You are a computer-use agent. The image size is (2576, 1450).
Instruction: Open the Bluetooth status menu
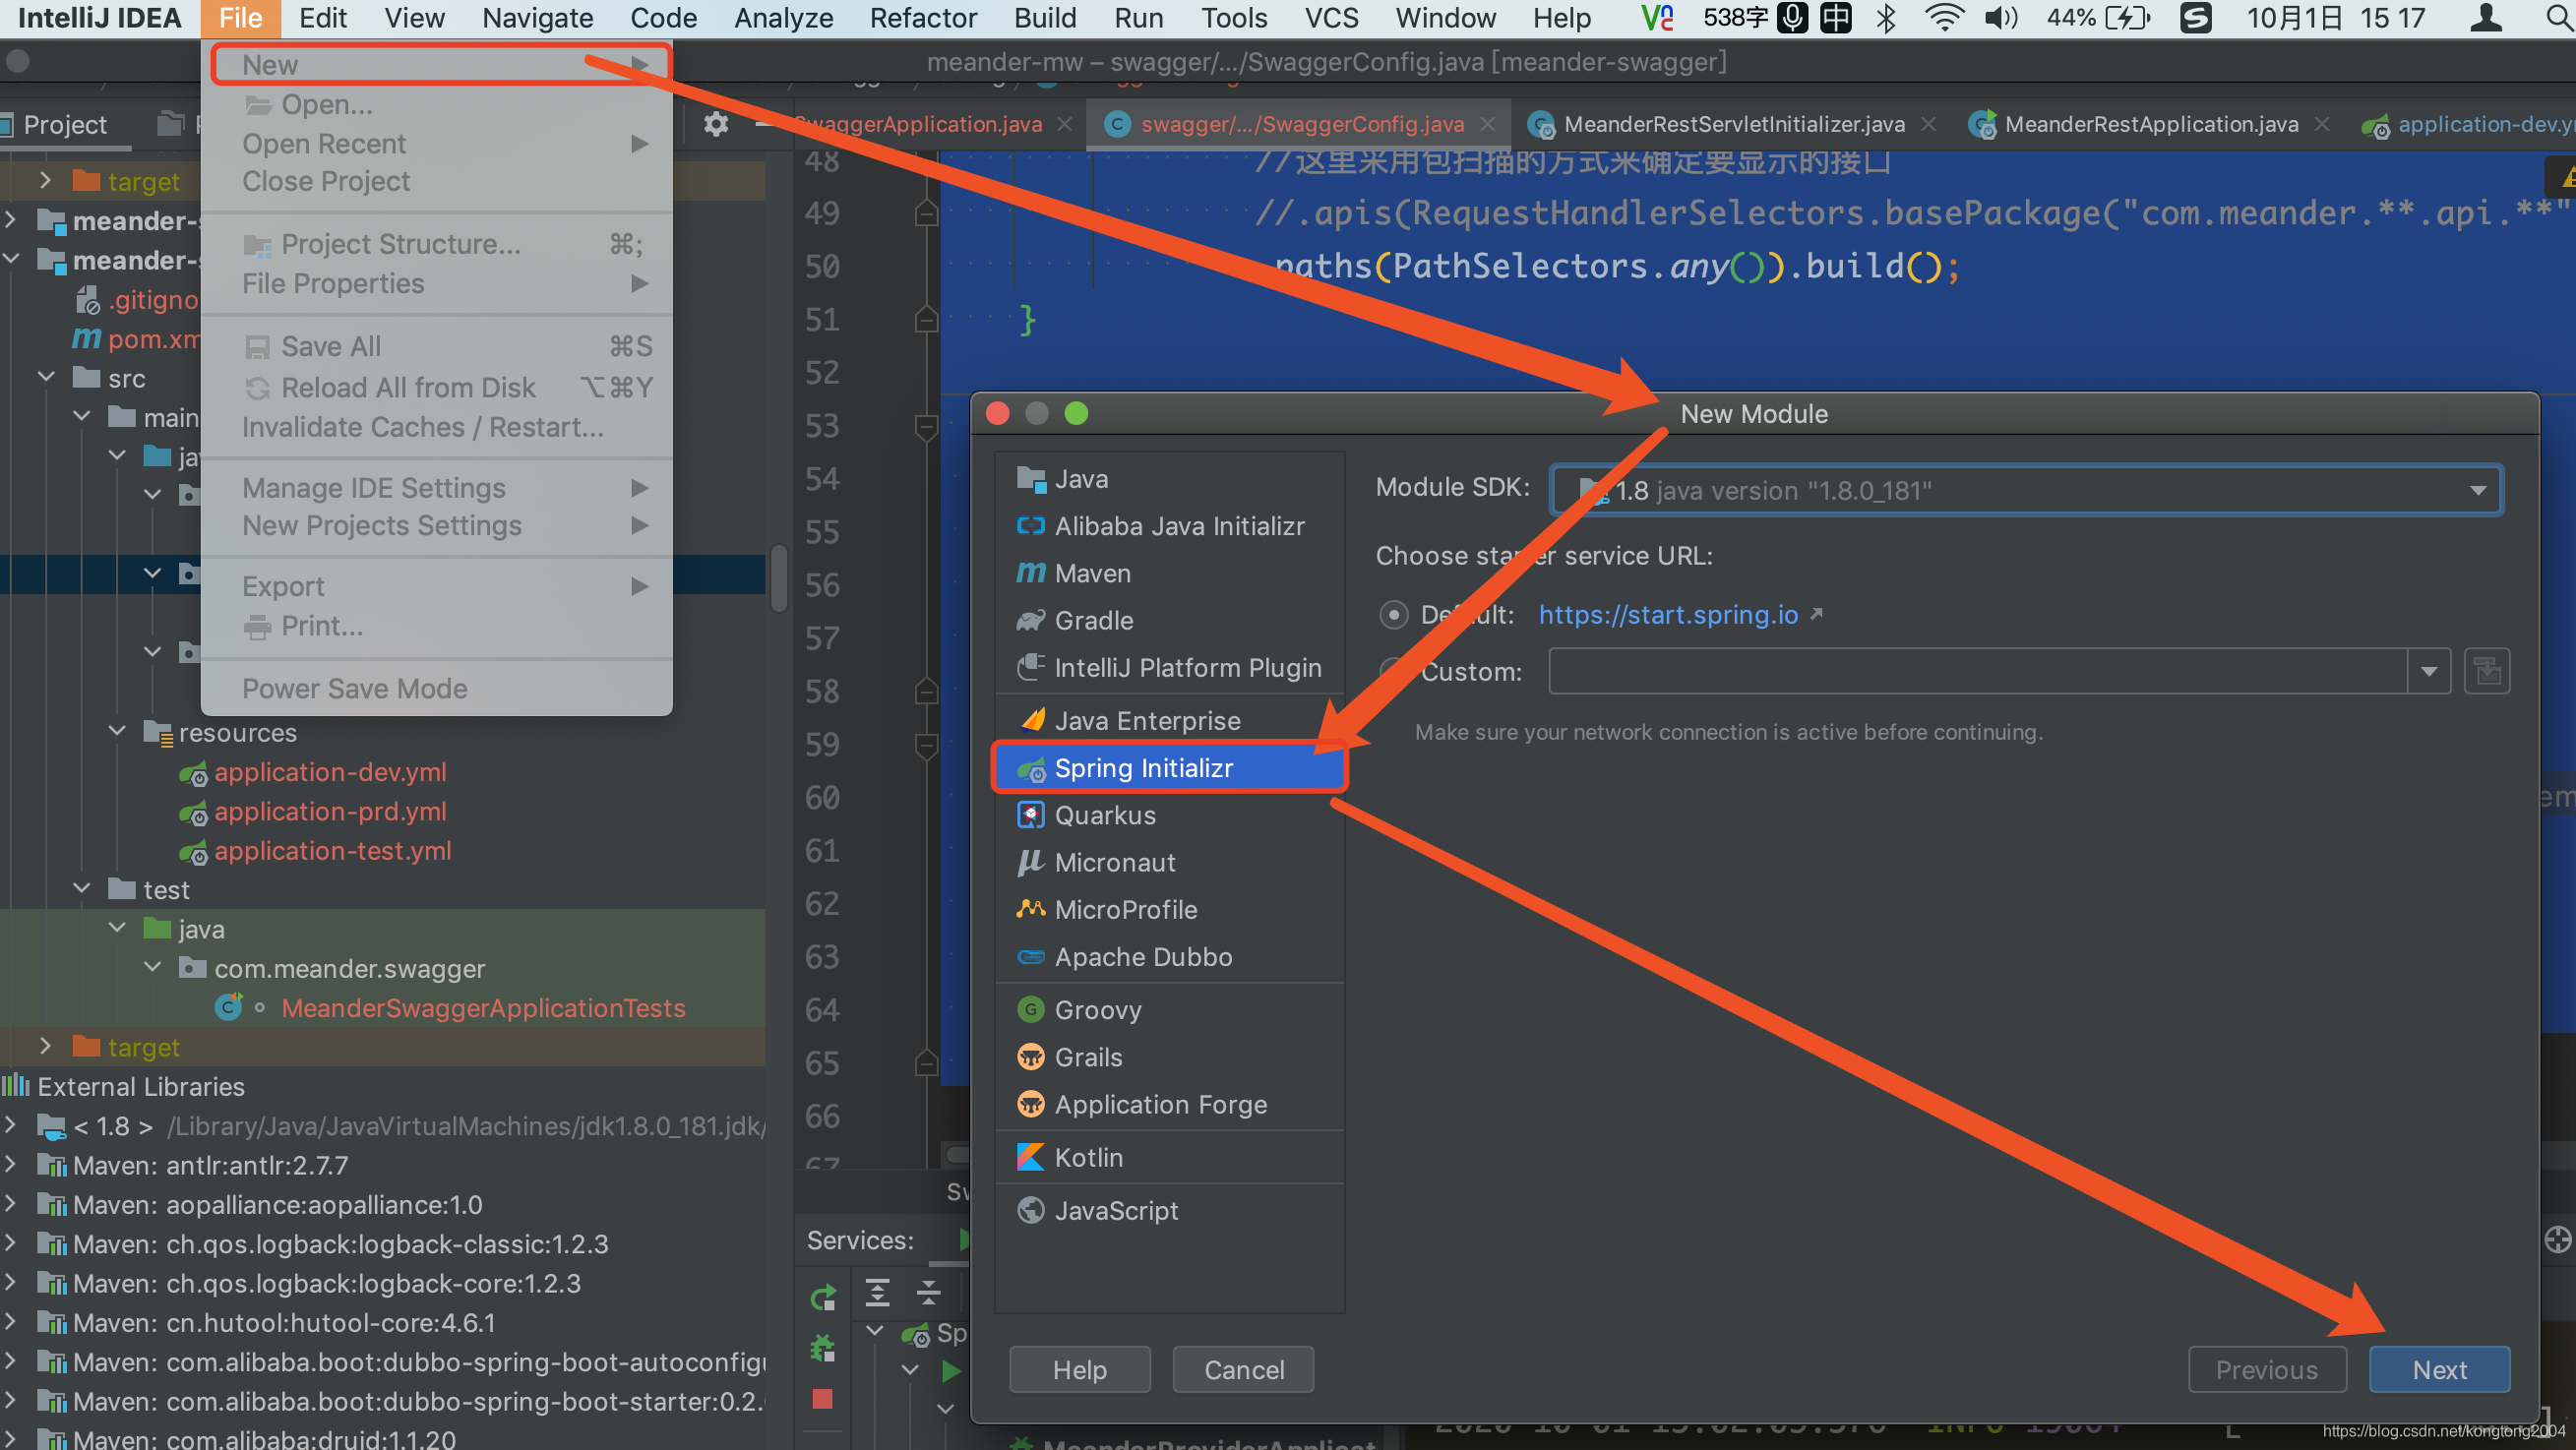click(x=1886, y=18)
